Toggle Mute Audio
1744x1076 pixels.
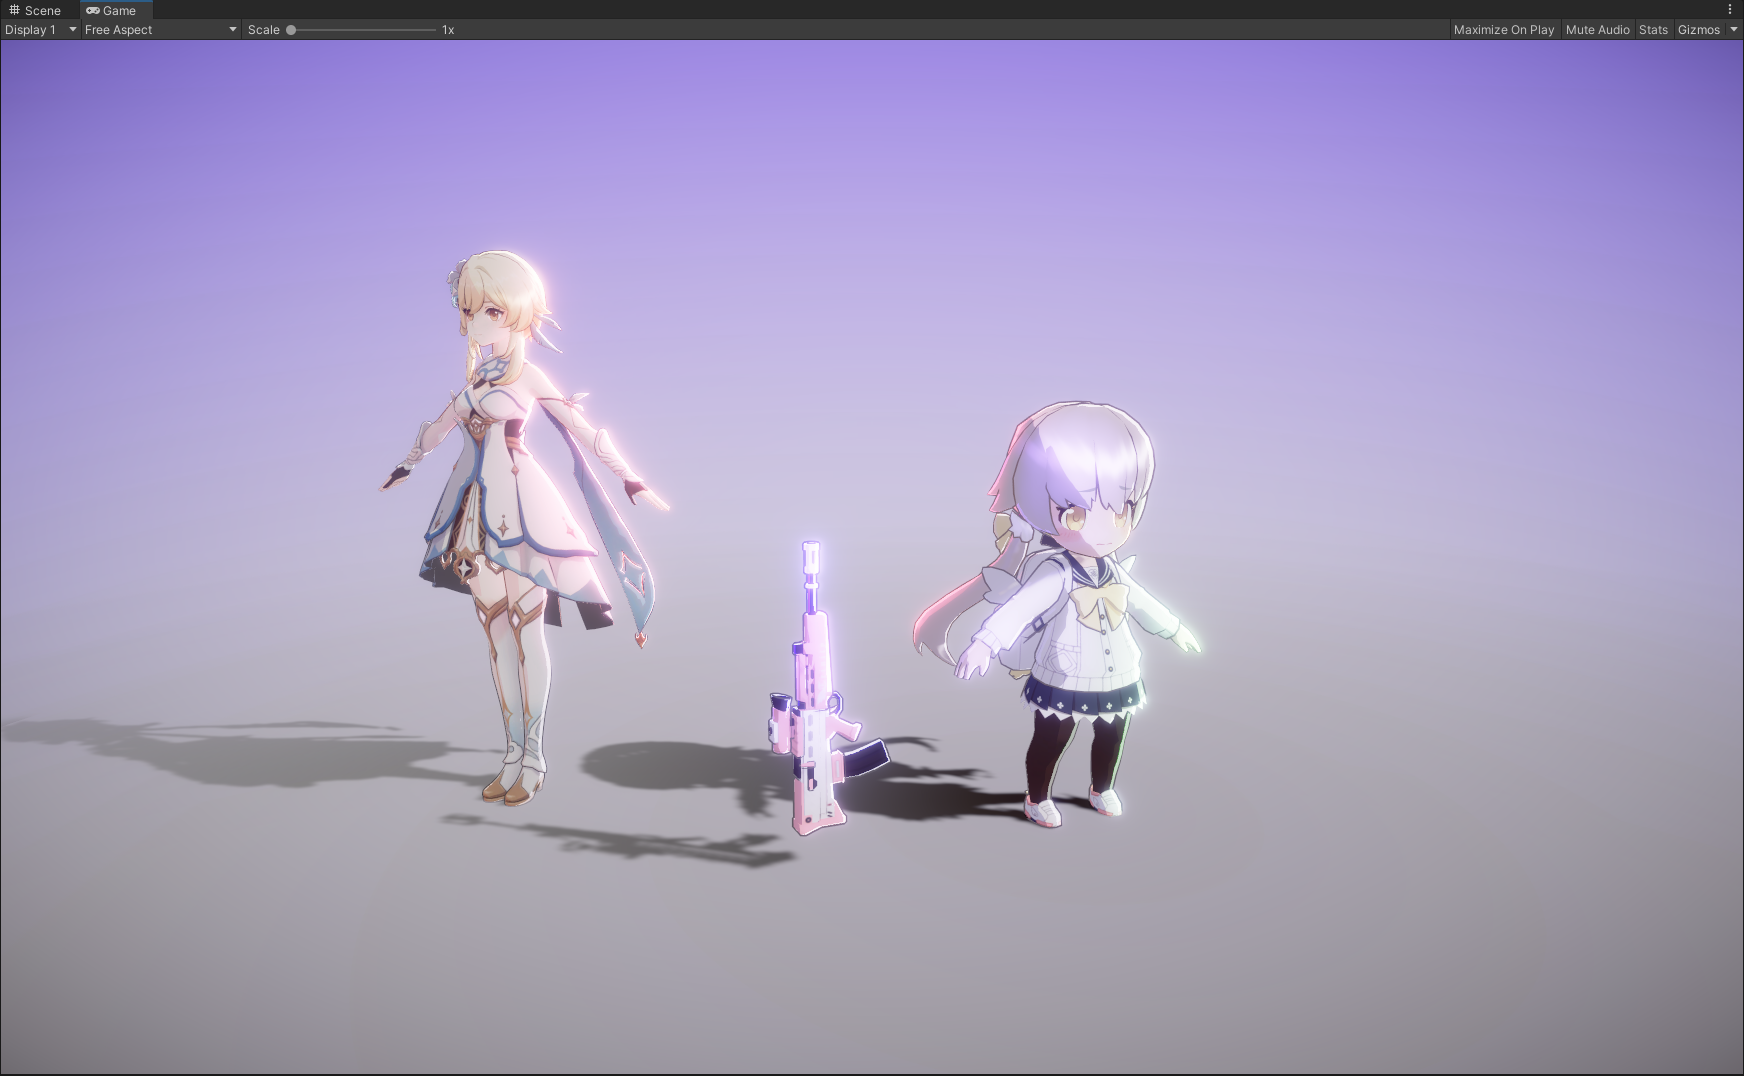pos(1597,30)
